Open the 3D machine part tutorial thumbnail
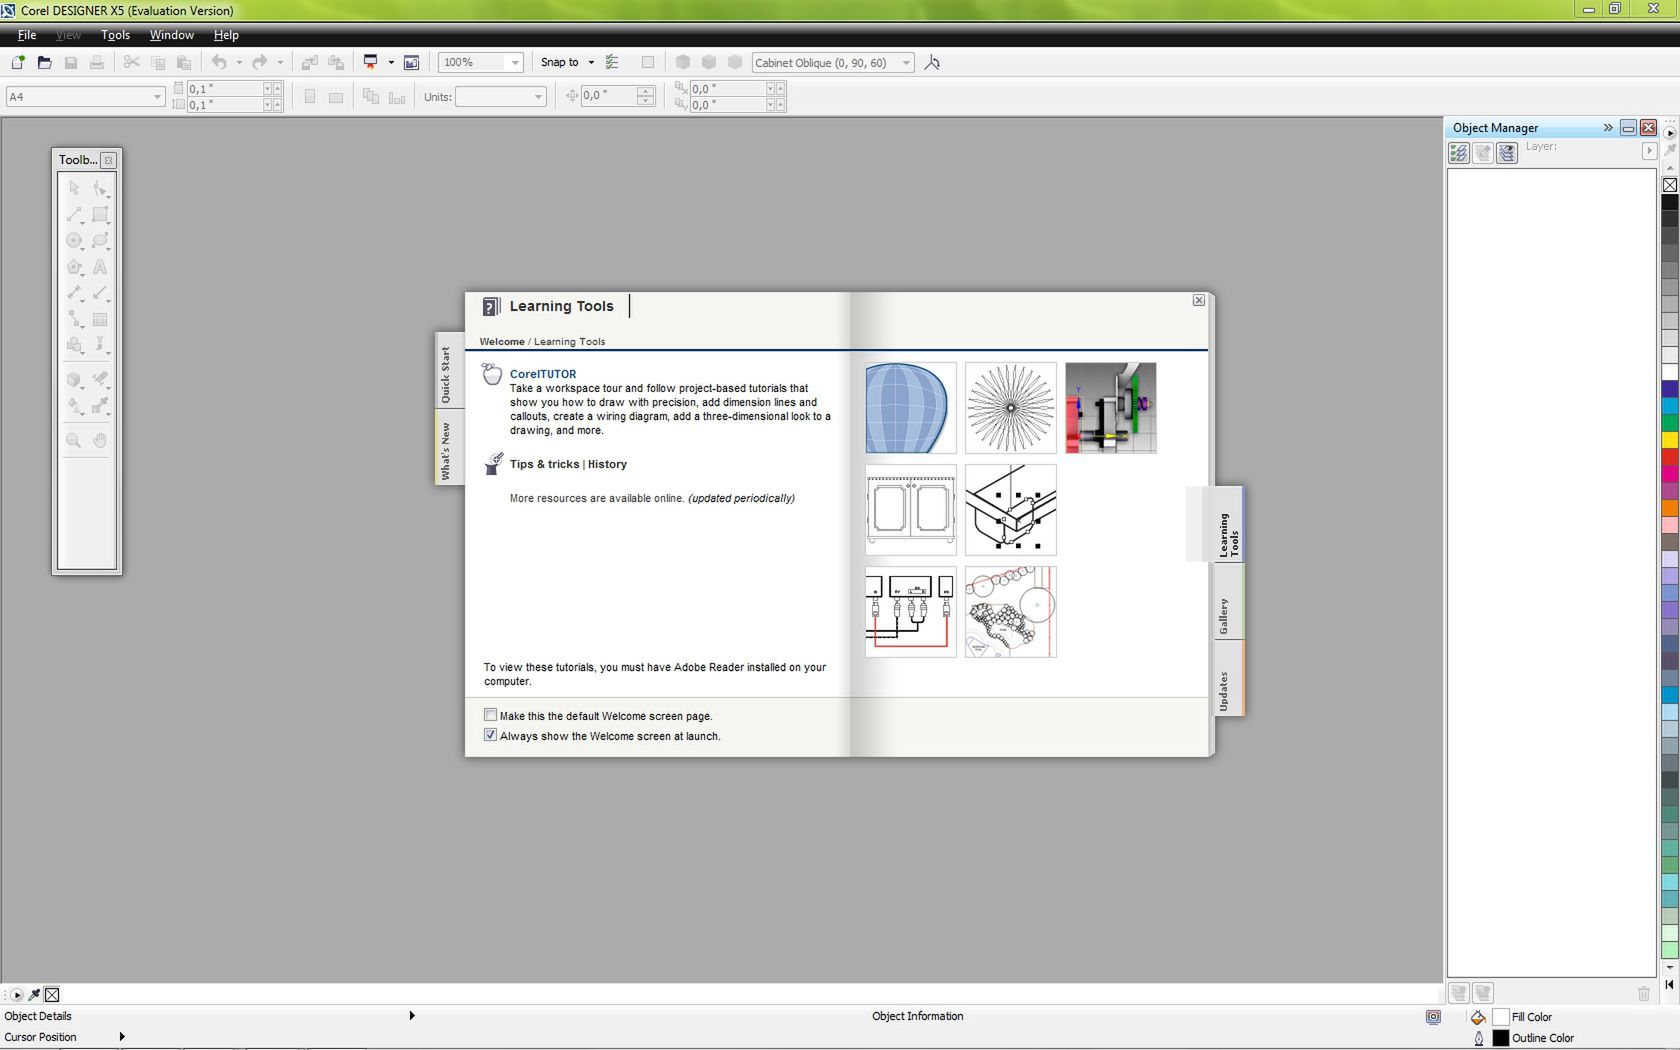 (x=1111, y=408)
